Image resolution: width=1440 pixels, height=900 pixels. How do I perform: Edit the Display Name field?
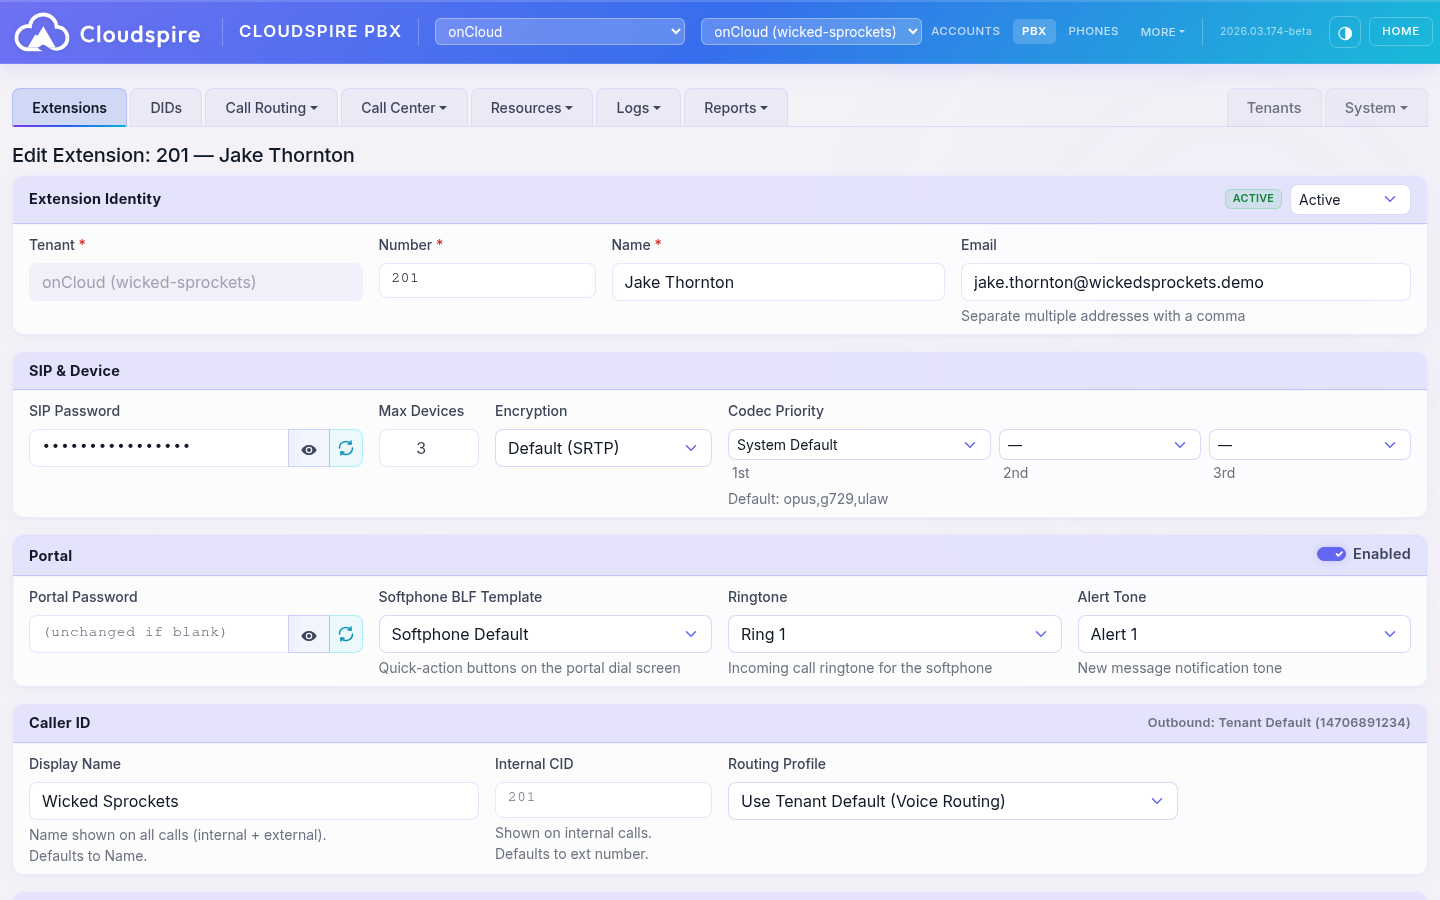pos(253,800)
